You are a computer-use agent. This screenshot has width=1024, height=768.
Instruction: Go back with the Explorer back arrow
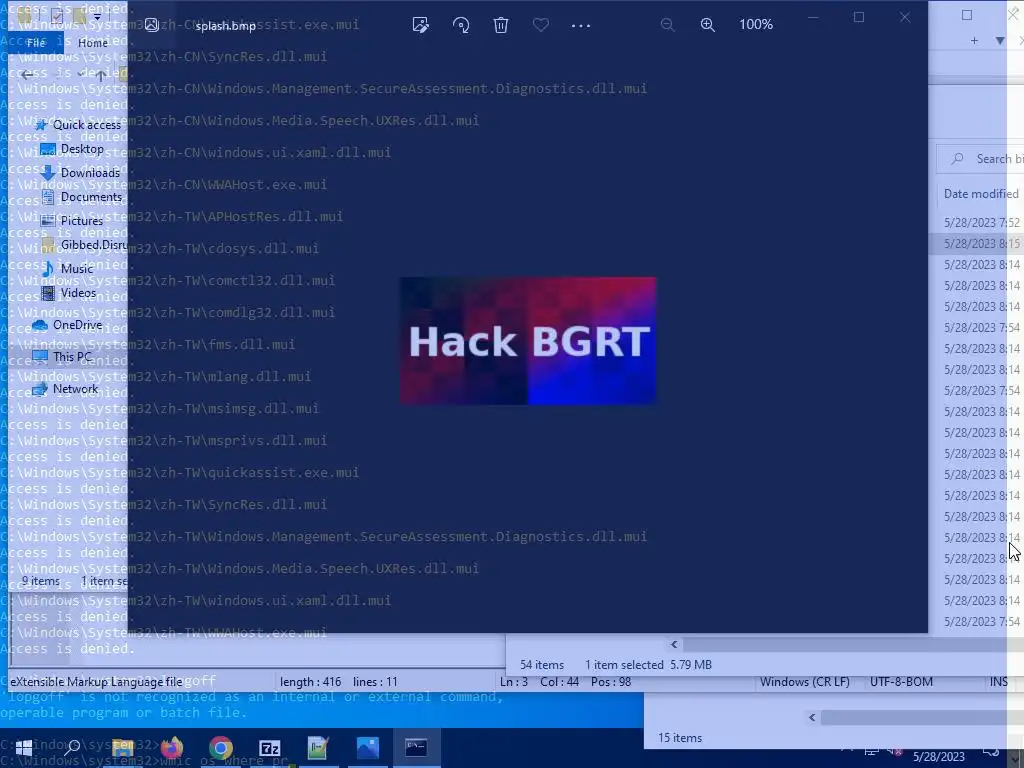pyautogui.click(x=27, y=74)
